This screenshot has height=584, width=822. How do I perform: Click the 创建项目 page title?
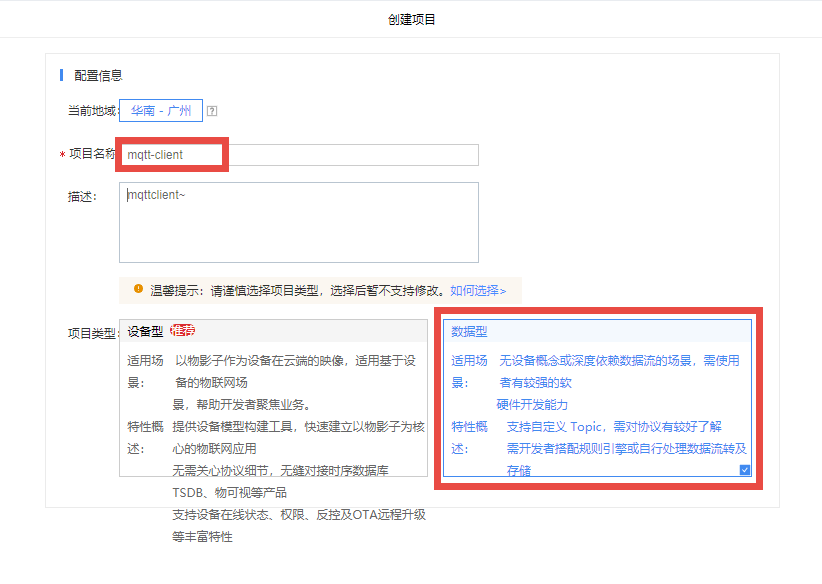click(410, 17)
